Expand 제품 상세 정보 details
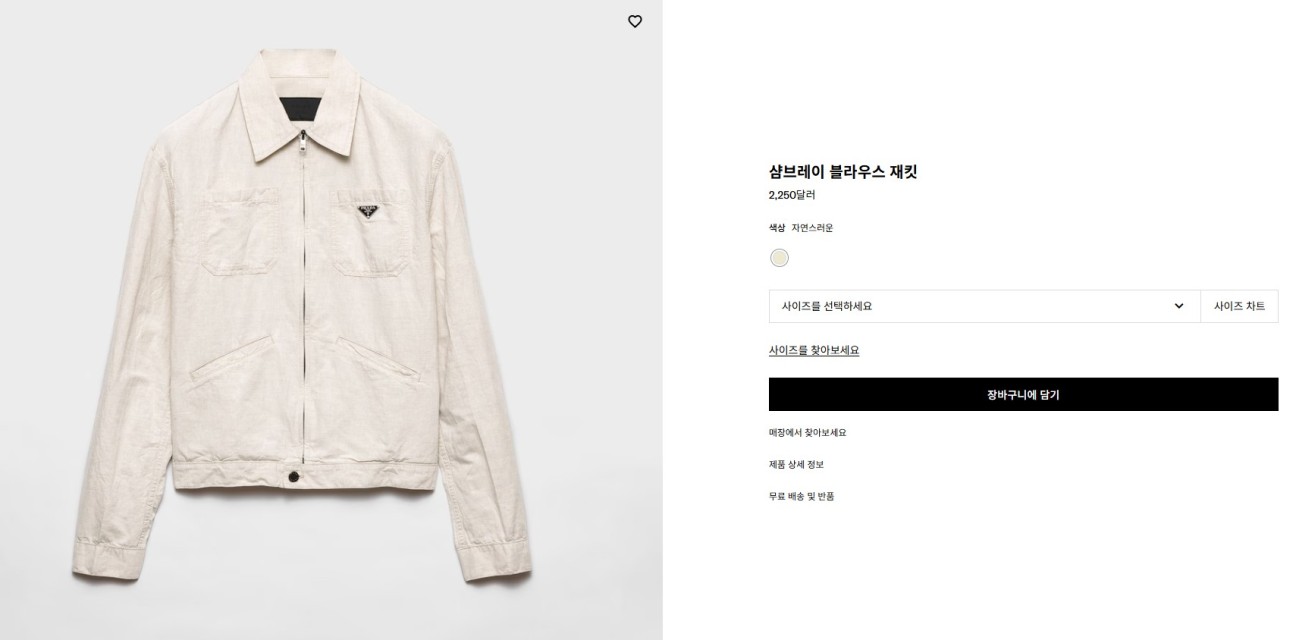Viewport: 1296px width, 640px height. pos(796,465)
